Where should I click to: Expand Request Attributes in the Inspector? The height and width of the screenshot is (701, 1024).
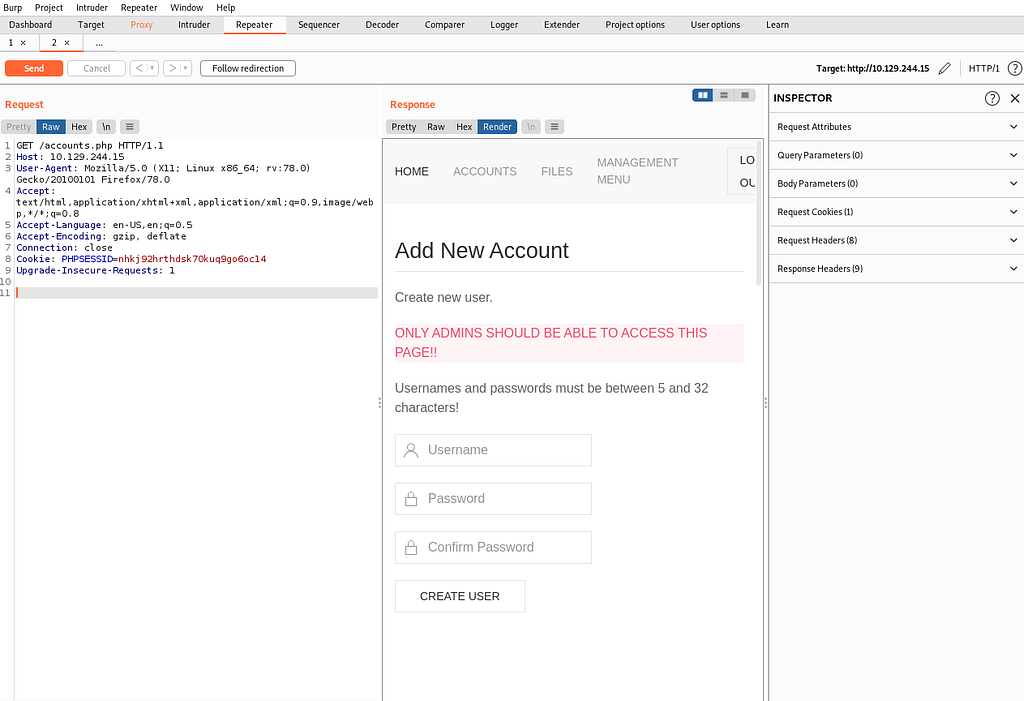pos(897,127)
